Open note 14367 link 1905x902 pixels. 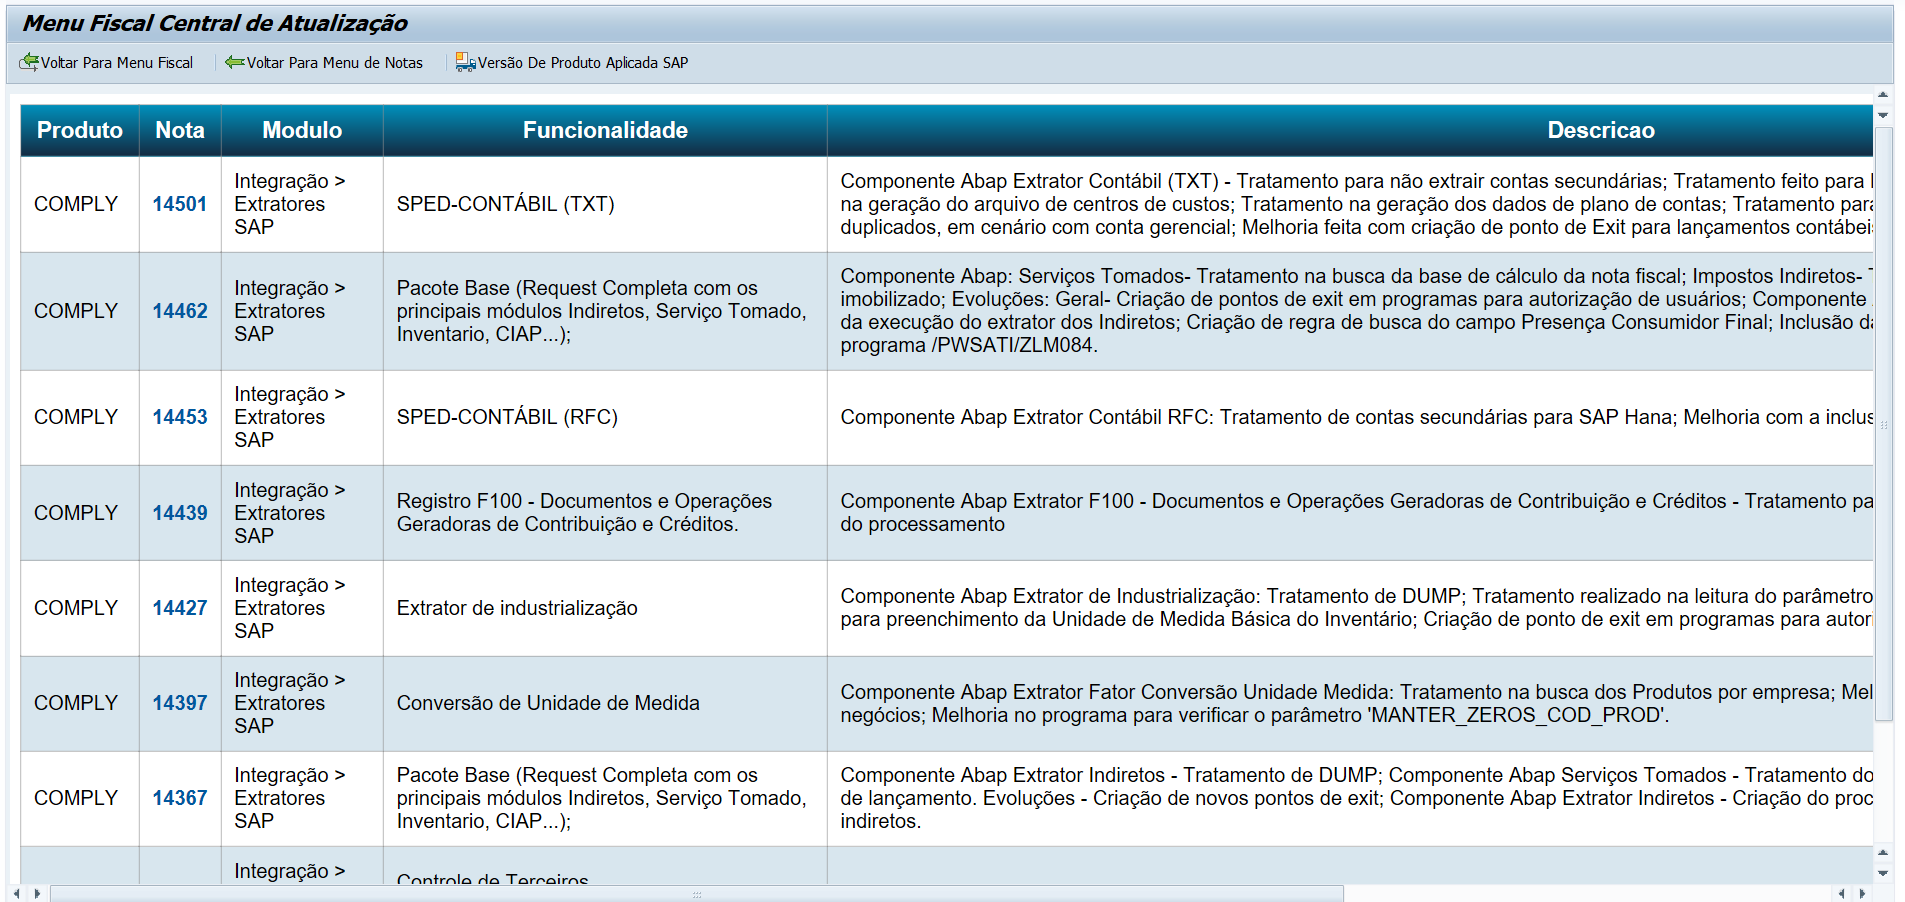point(180,798)
